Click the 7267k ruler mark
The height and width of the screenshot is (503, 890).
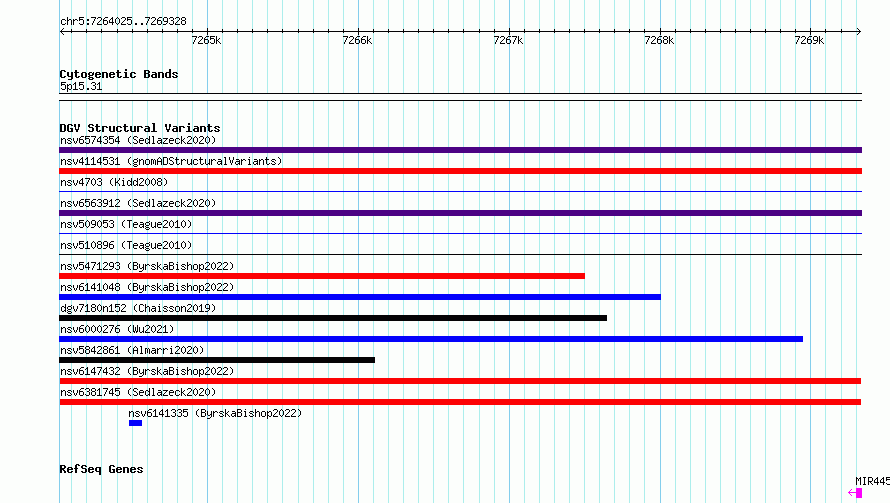point(509,40)
